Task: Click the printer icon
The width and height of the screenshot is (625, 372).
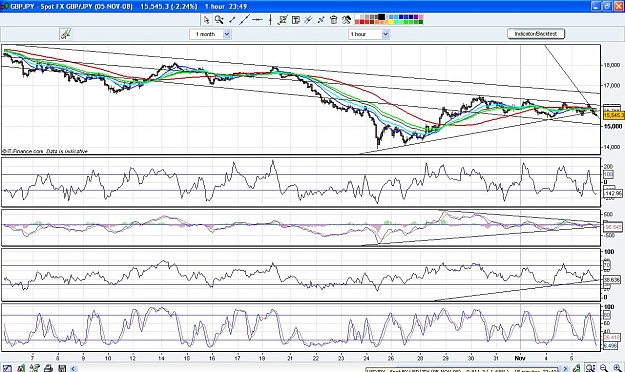Action: coord(48,368)
